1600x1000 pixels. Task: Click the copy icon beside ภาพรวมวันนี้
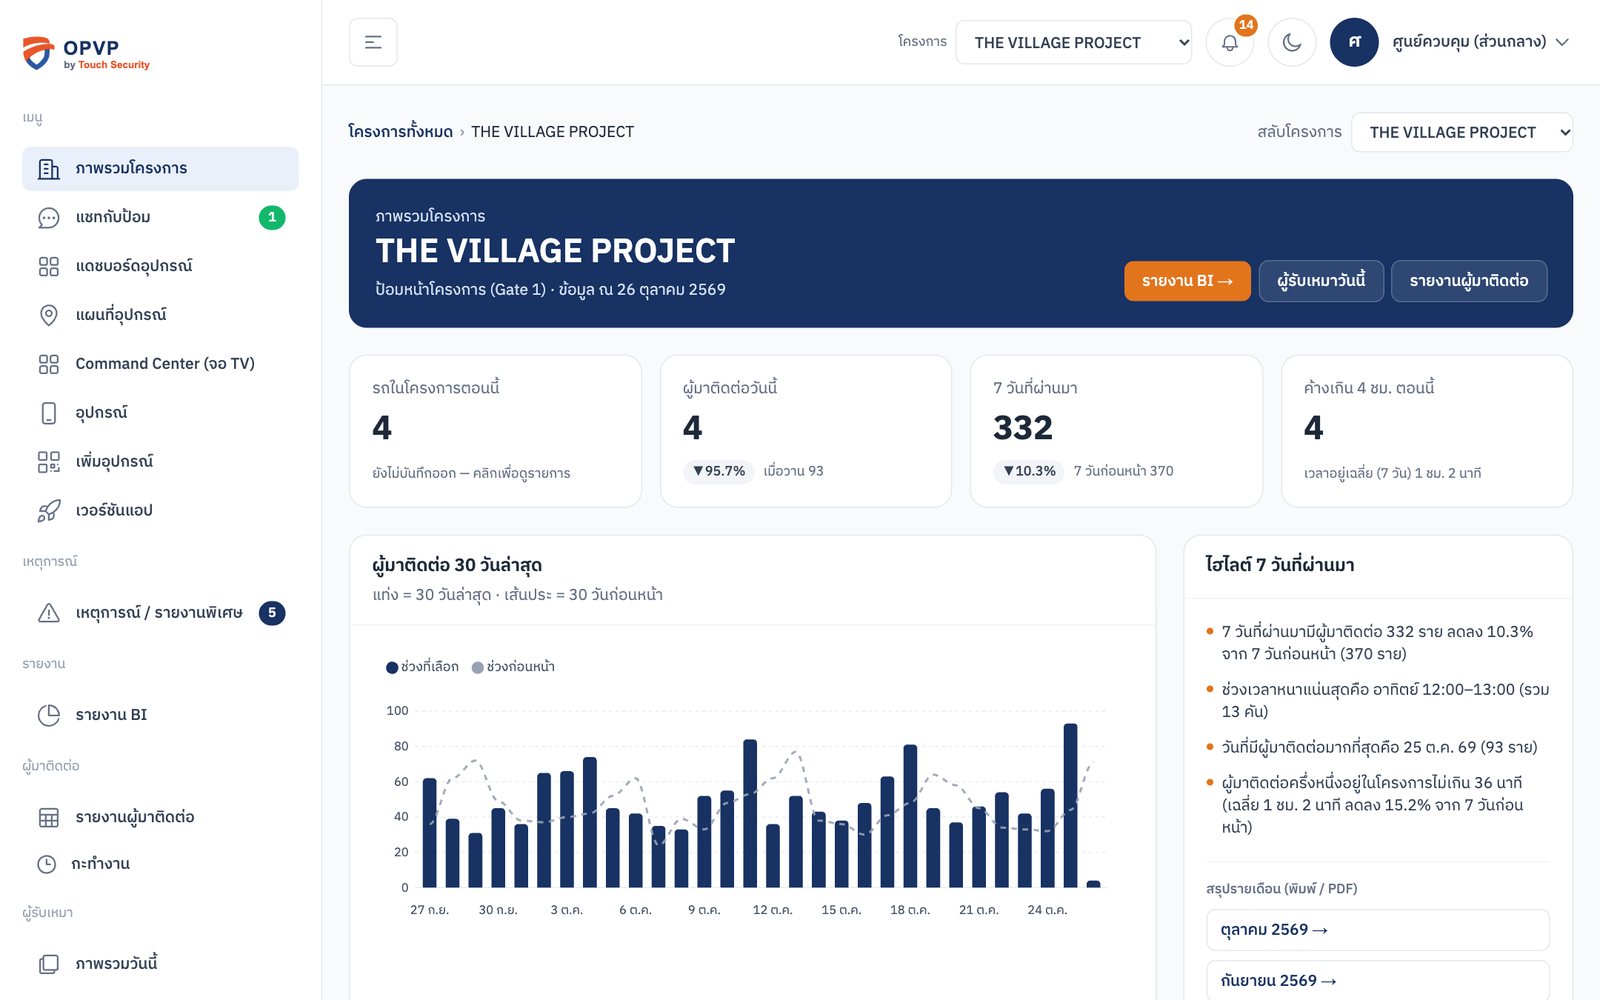[48, 964]
